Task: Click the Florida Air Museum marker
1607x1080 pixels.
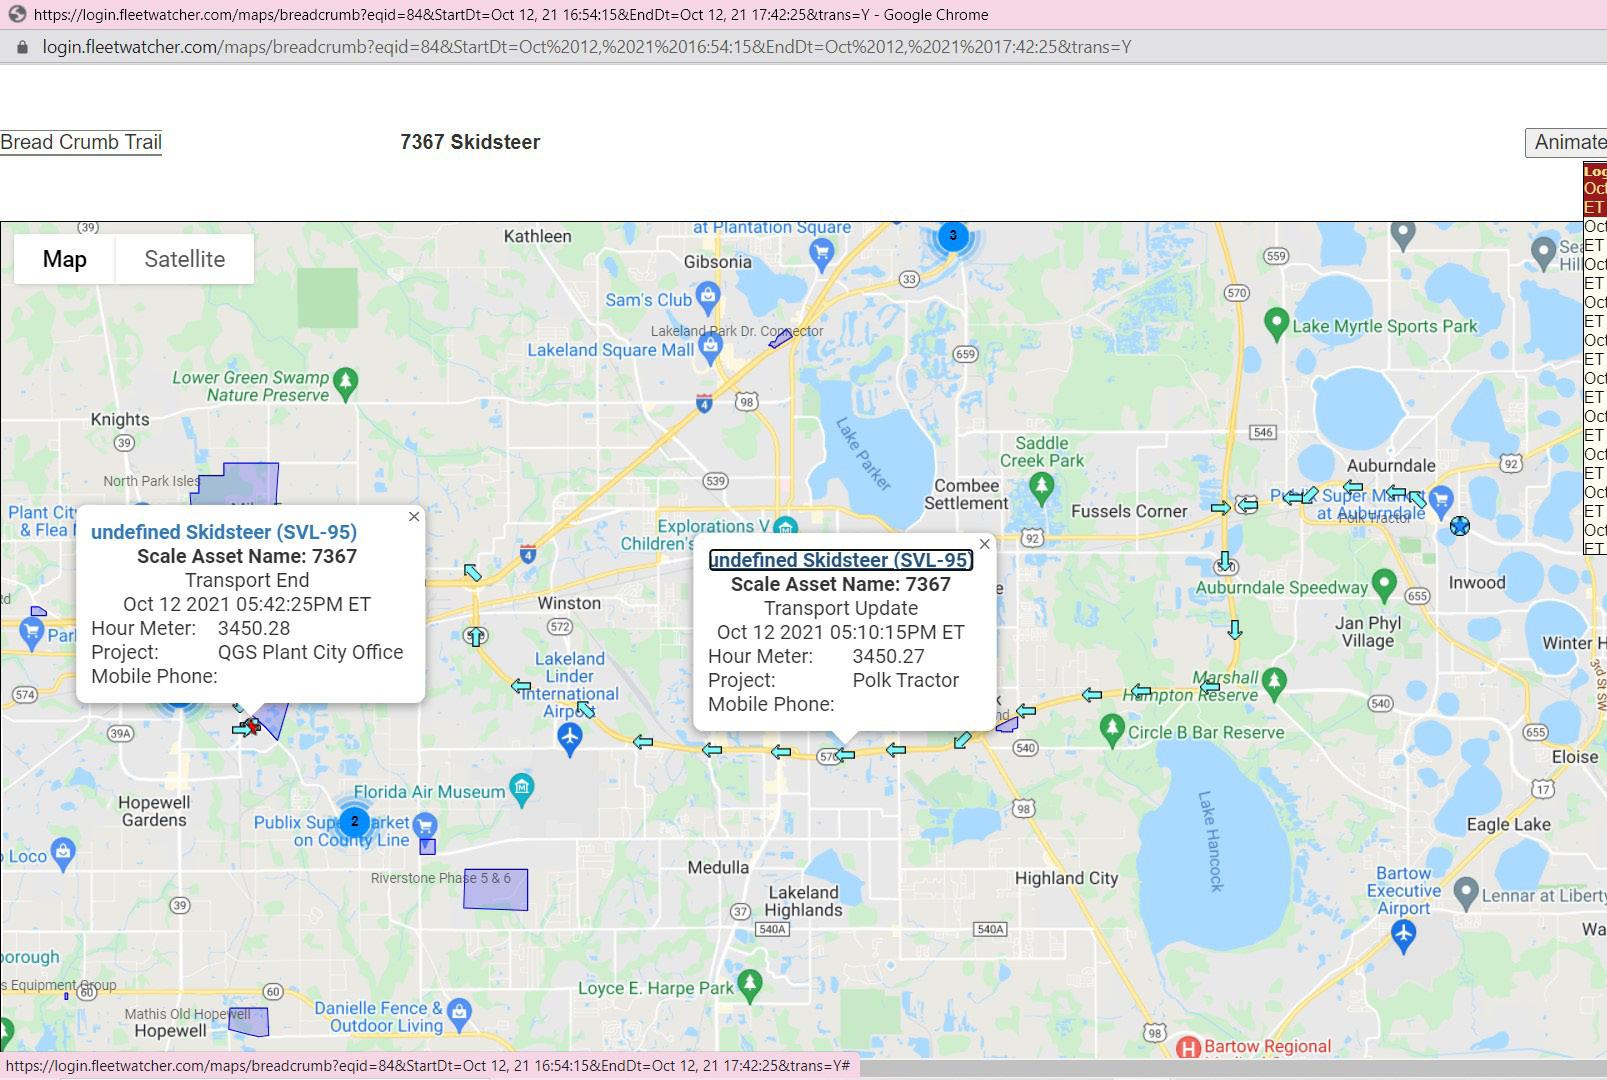Action: click(x=521, y=788)
